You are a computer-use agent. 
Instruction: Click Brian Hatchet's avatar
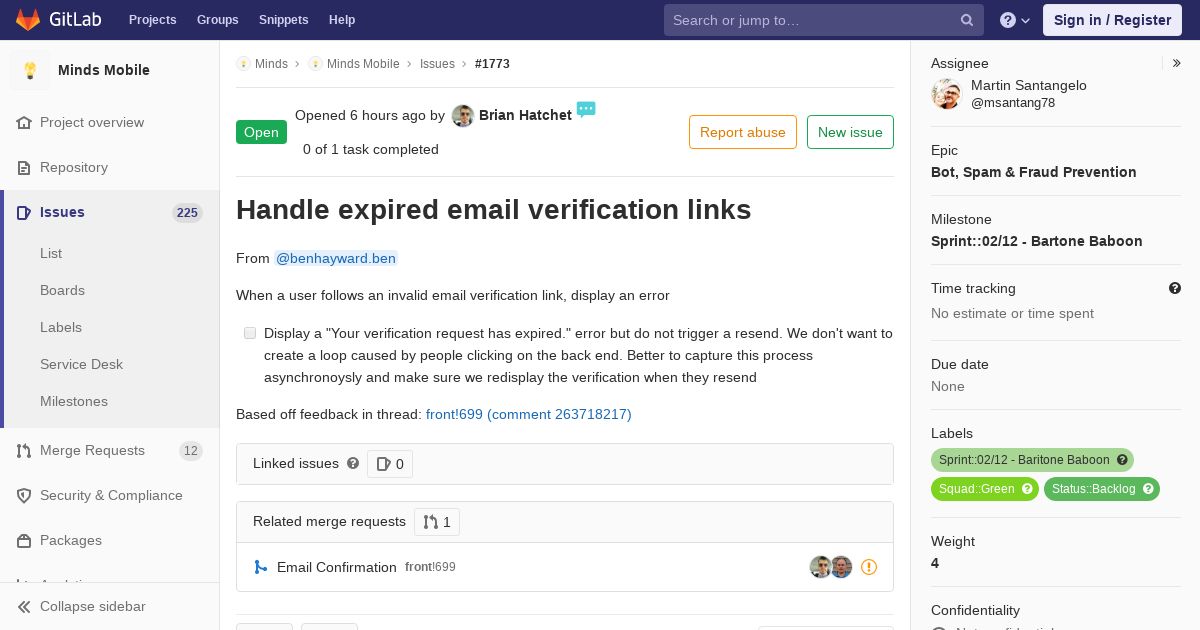(x=463, y=116)
